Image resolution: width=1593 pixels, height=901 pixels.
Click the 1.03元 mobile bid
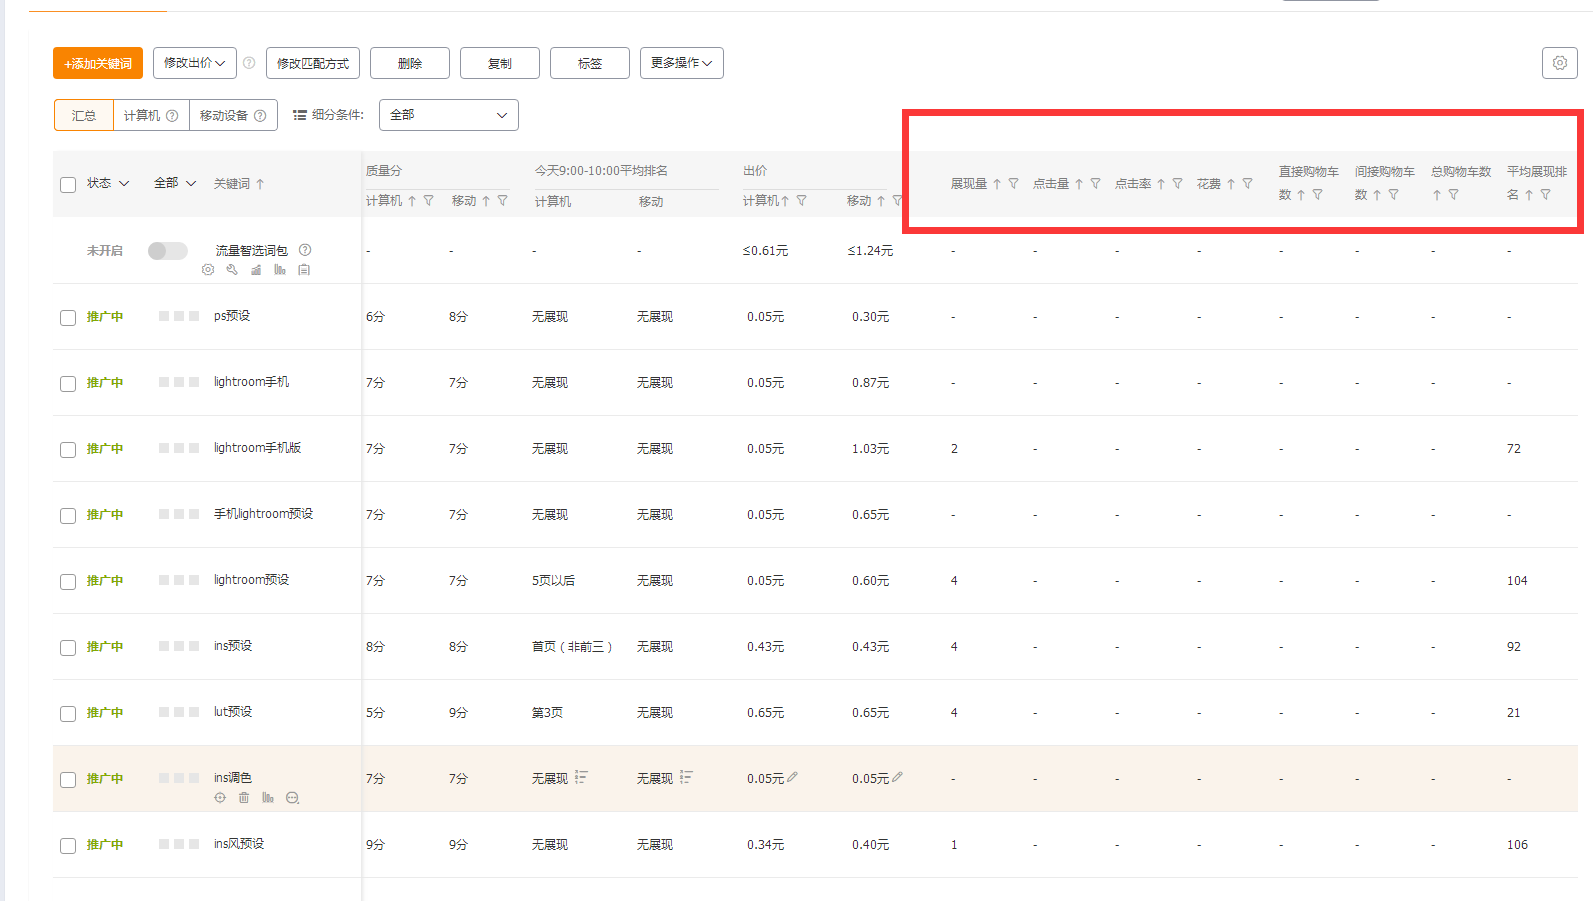[870, 449]
